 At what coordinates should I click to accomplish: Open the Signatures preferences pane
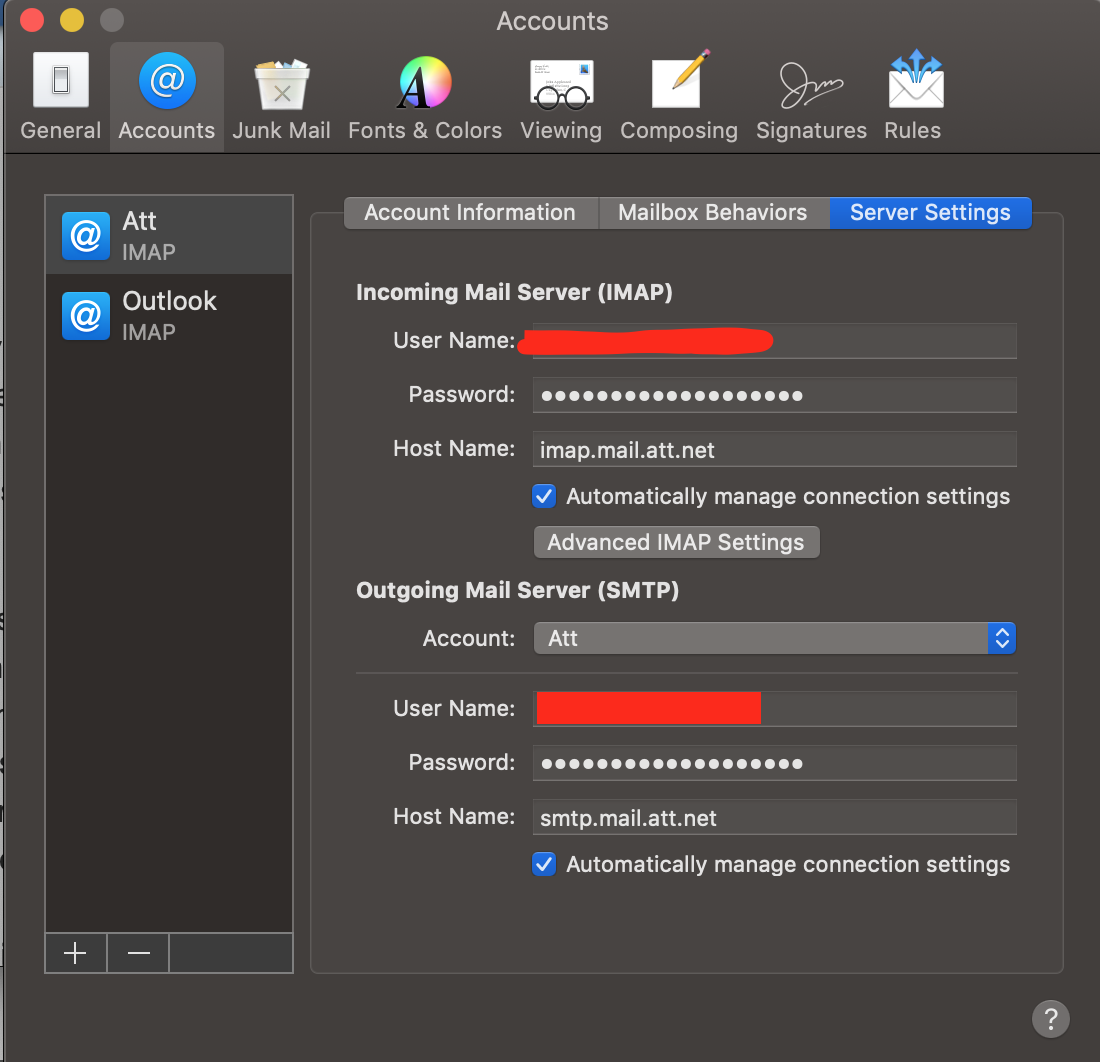click(811, 96)
